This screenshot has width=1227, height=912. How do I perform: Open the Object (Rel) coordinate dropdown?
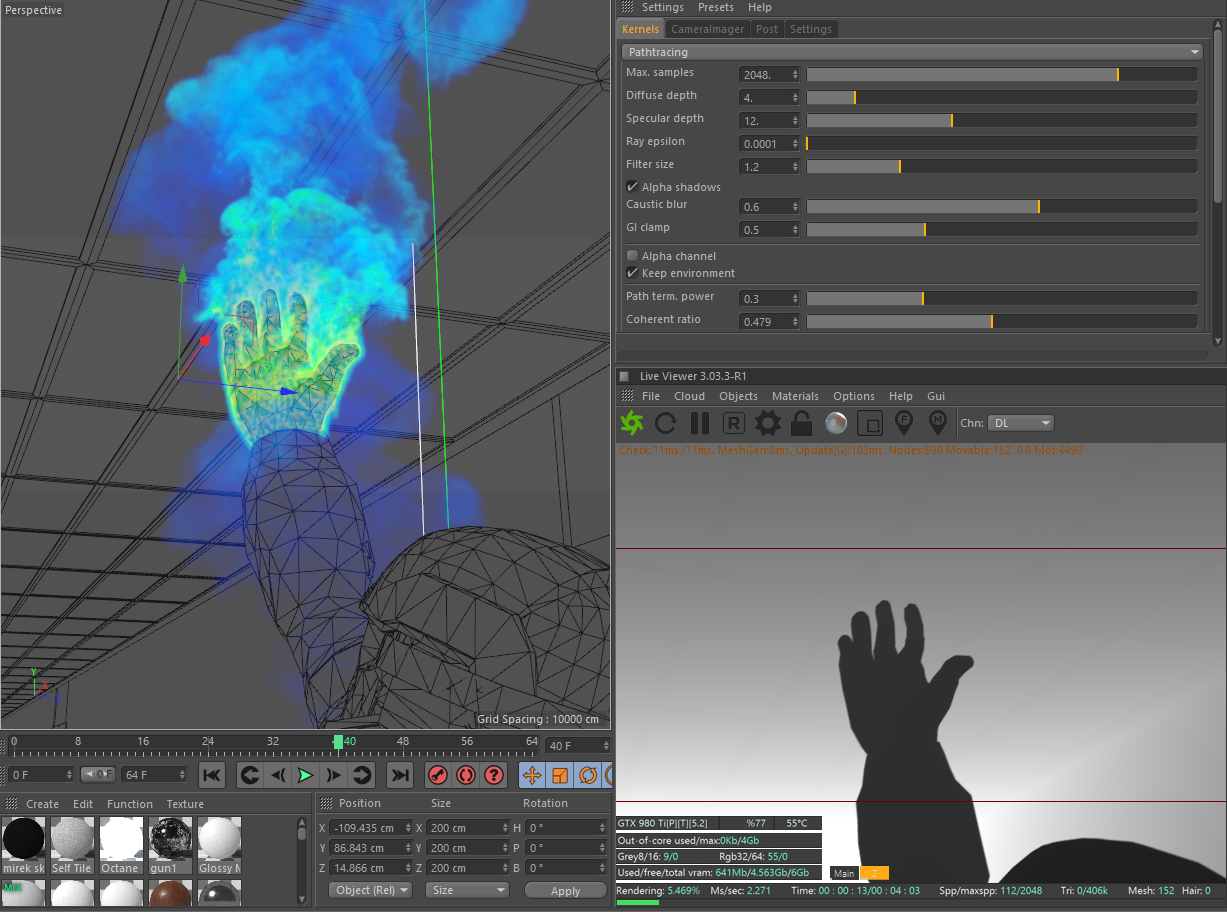coord(370,890)
